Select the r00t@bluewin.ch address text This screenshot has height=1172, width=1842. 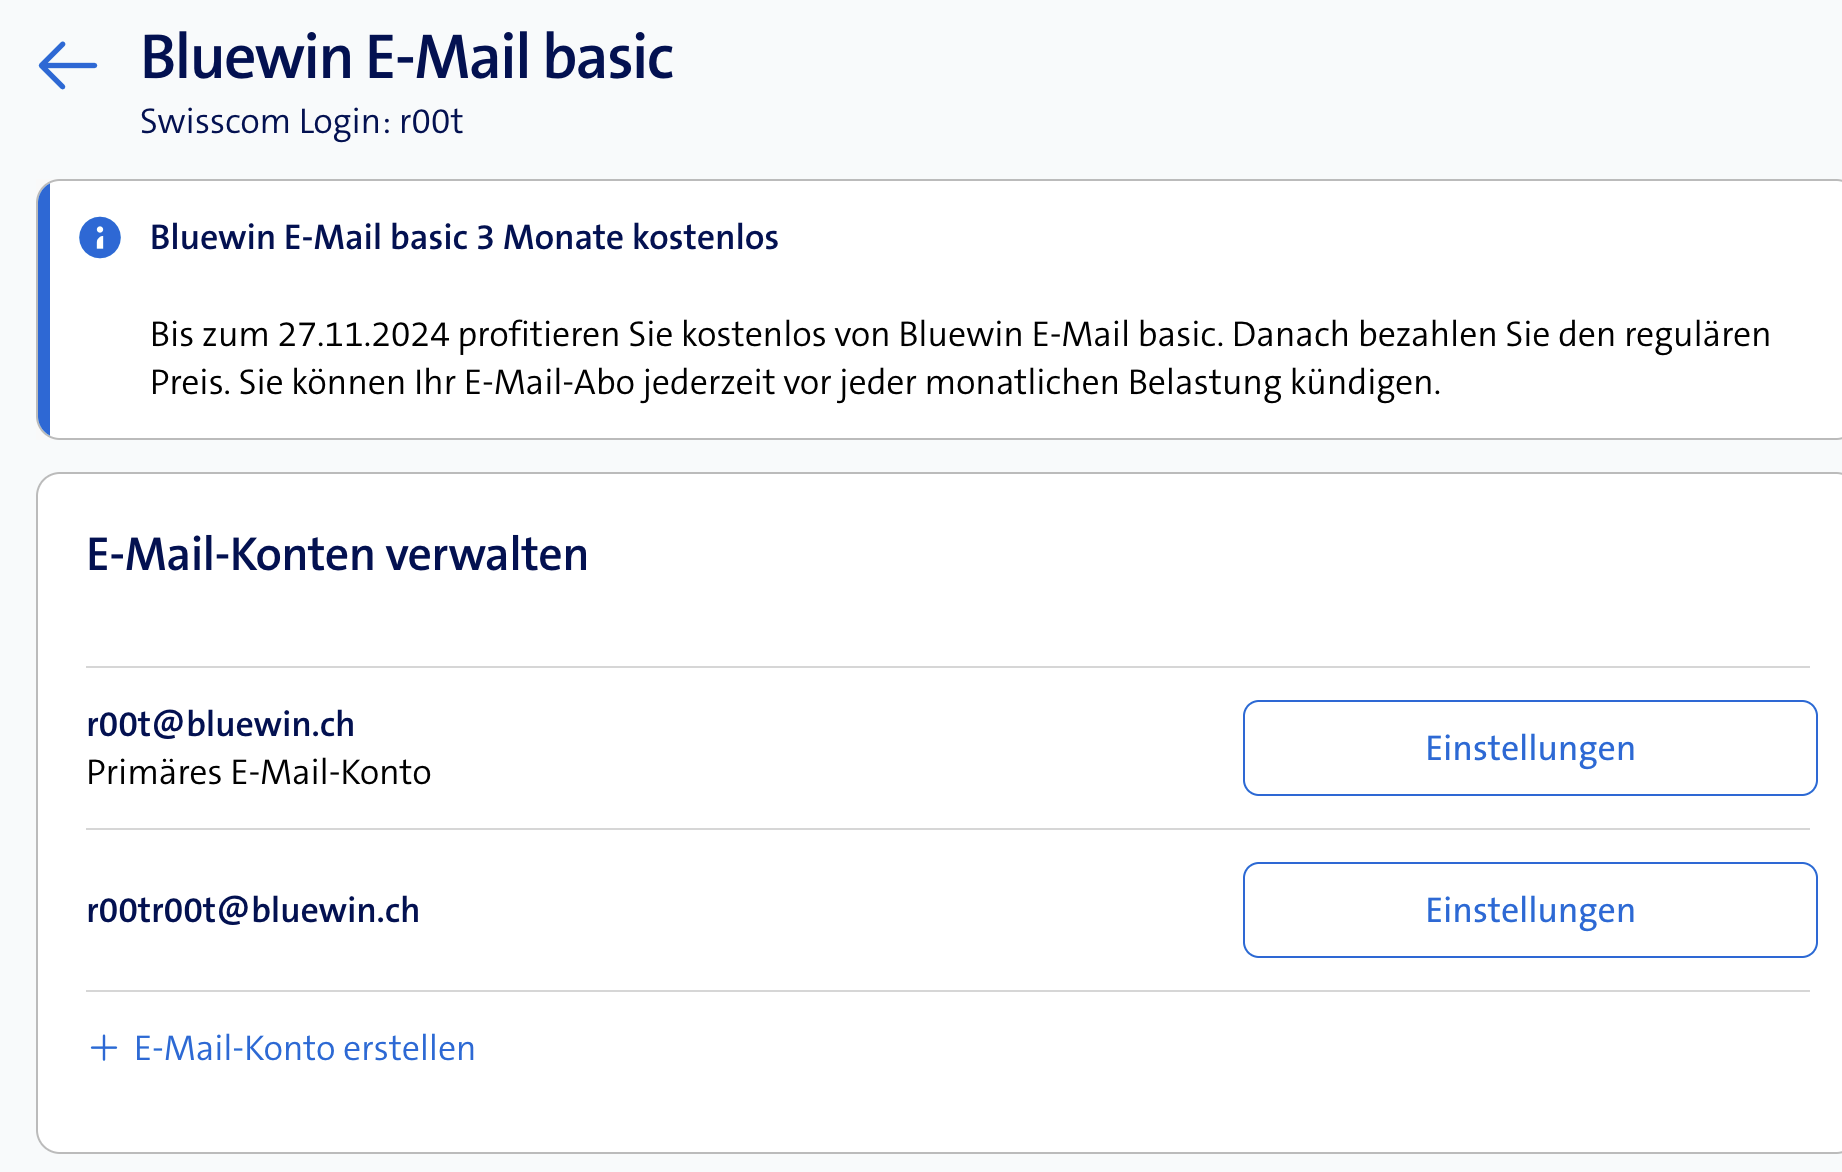click(x=221, y=724)
